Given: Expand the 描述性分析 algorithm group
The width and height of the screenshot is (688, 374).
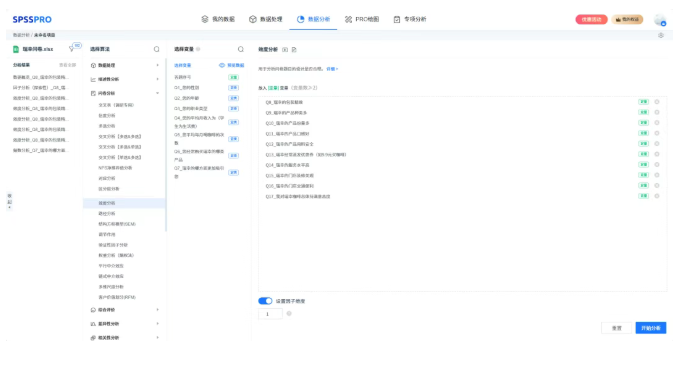Looking at the screenshot, I should point(125,79).
